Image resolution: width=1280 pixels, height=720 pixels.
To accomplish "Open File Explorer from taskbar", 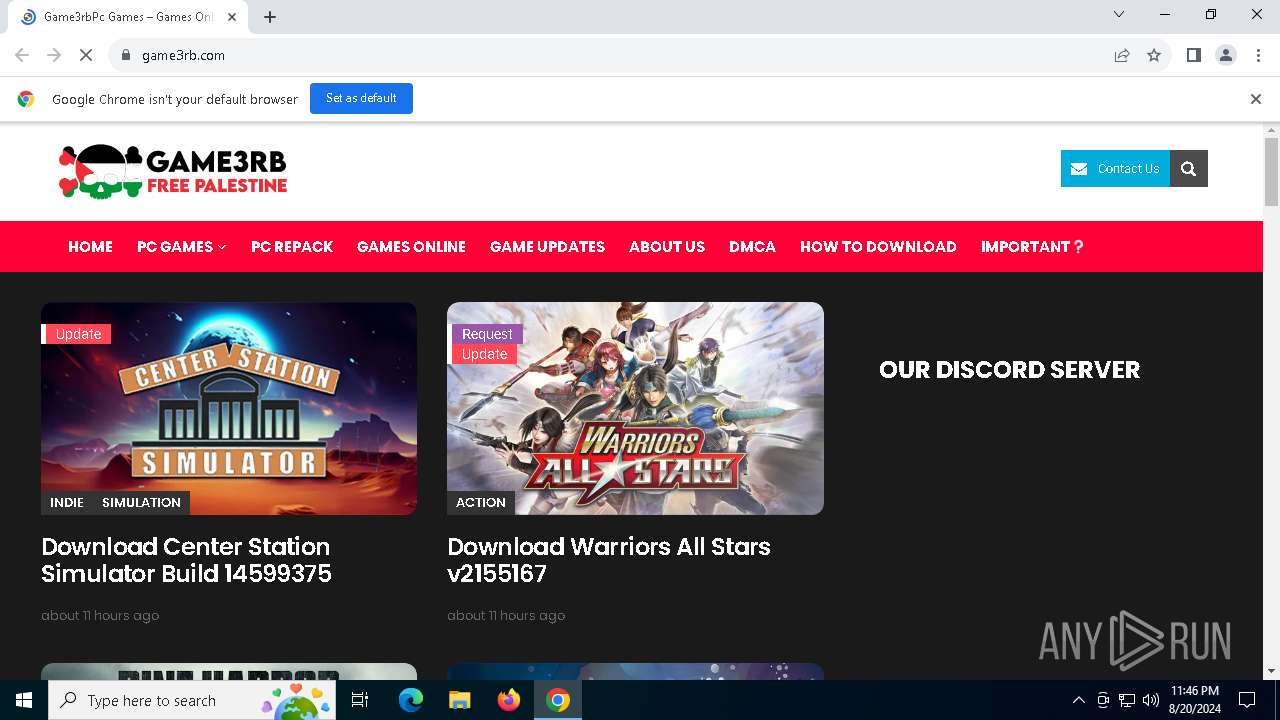I will pyautogui.click(x=459, y=700).
